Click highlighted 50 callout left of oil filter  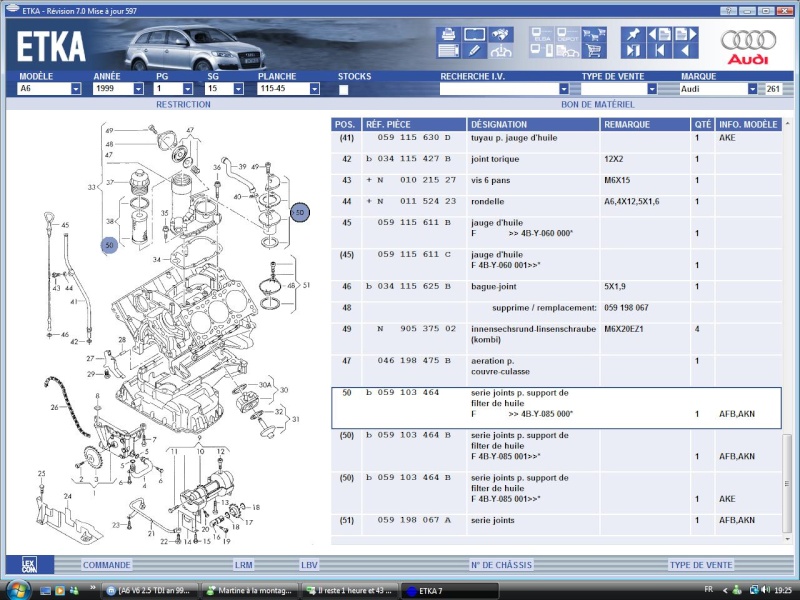point(109,245)
